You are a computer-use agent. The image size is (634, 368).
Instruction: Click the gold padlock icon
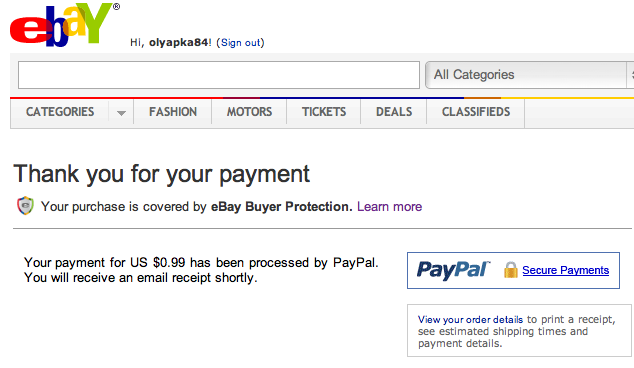coord(511,270)
